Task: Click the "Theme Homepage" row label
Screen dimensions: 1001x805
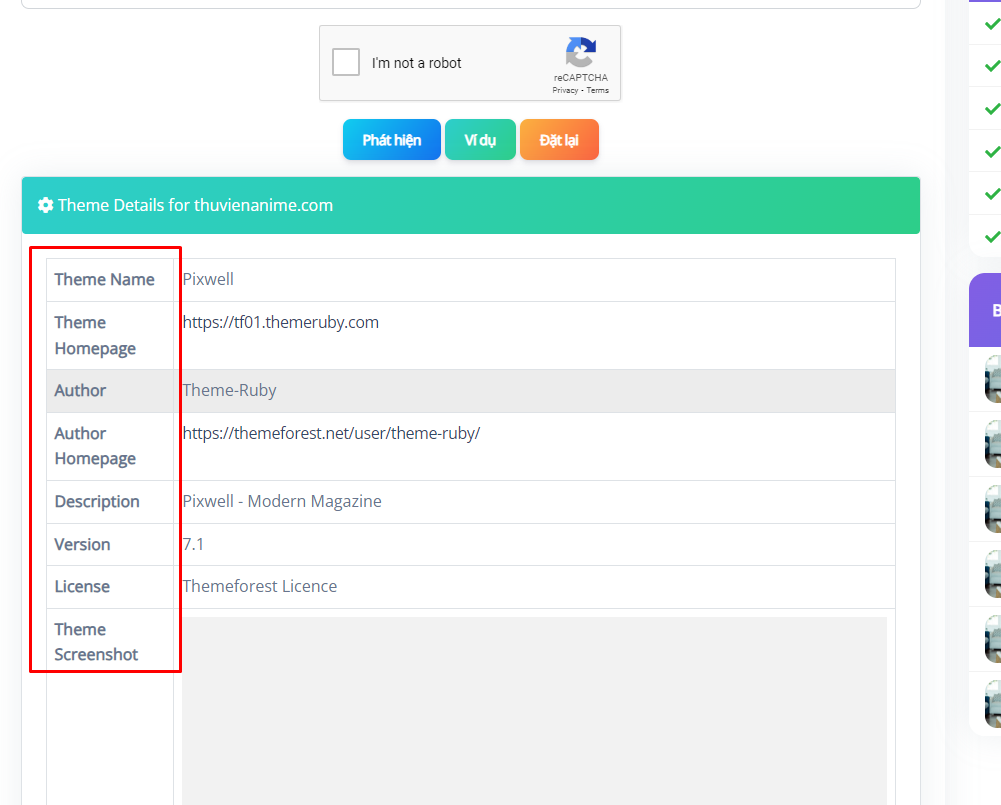Action: click(x=95, y=335)
